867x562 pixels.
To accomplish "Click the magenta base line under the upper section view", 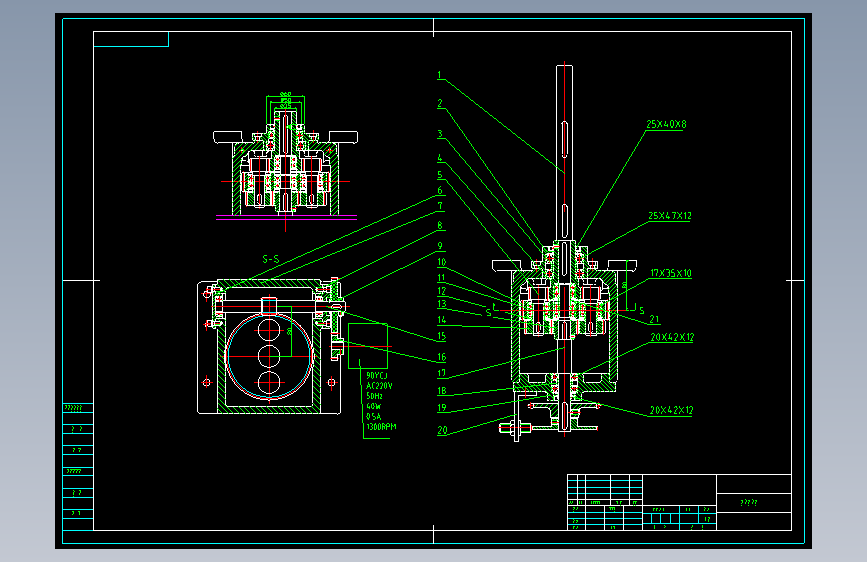I will point(286,216).
